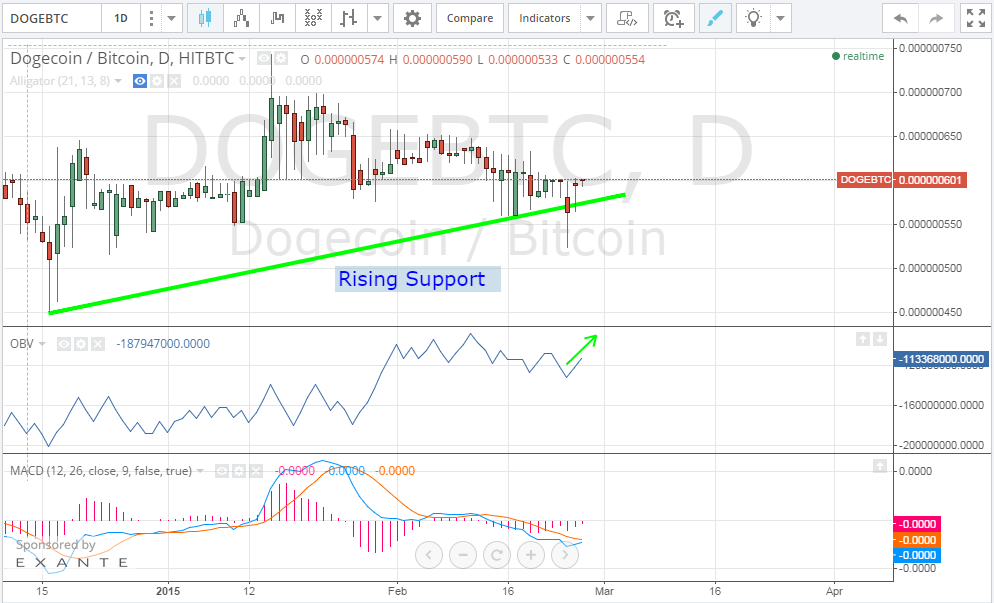Expand OBV legend dropdown arrow
This screenshot has width=994, height=603.
[42, 344]
